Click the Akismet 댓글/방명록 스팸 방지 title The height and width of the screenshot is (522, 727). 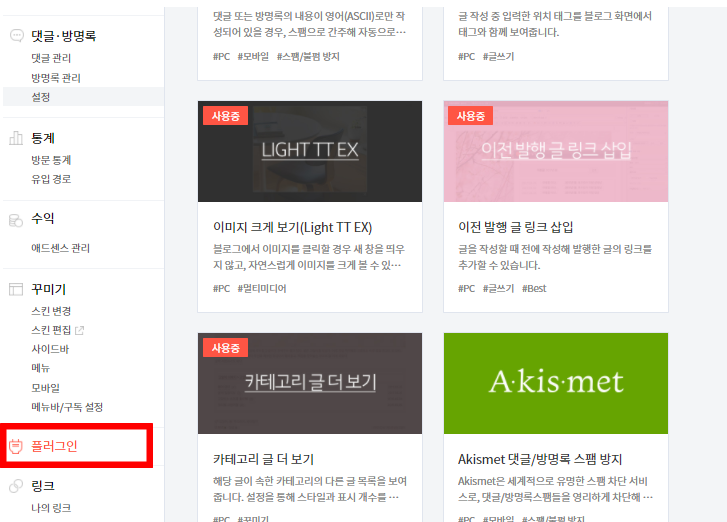[540, 459]
